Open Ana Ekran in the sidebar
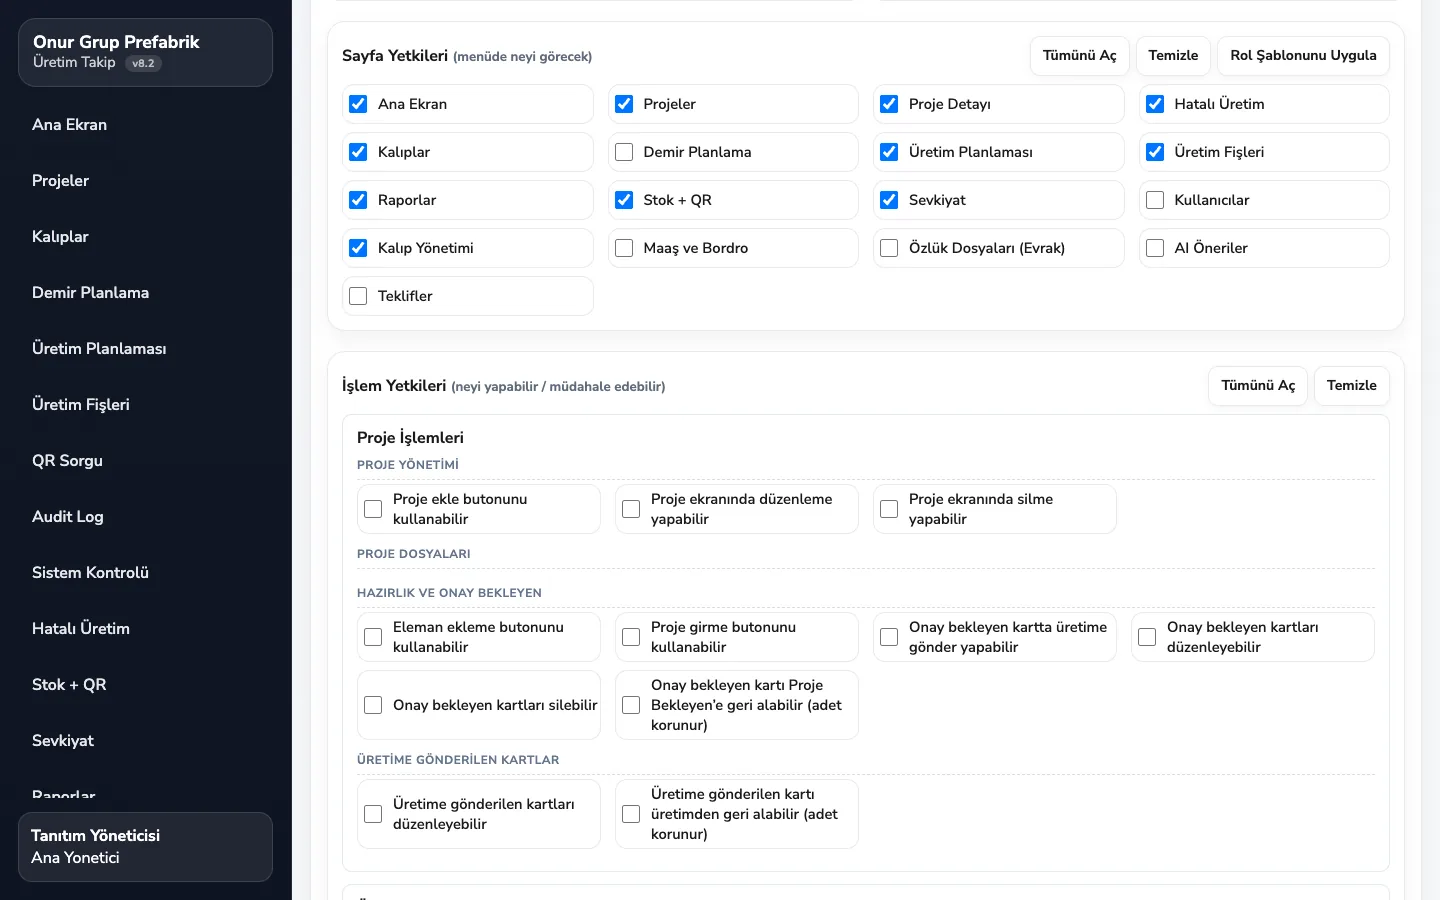1440x900 pixels. point(146,125)
